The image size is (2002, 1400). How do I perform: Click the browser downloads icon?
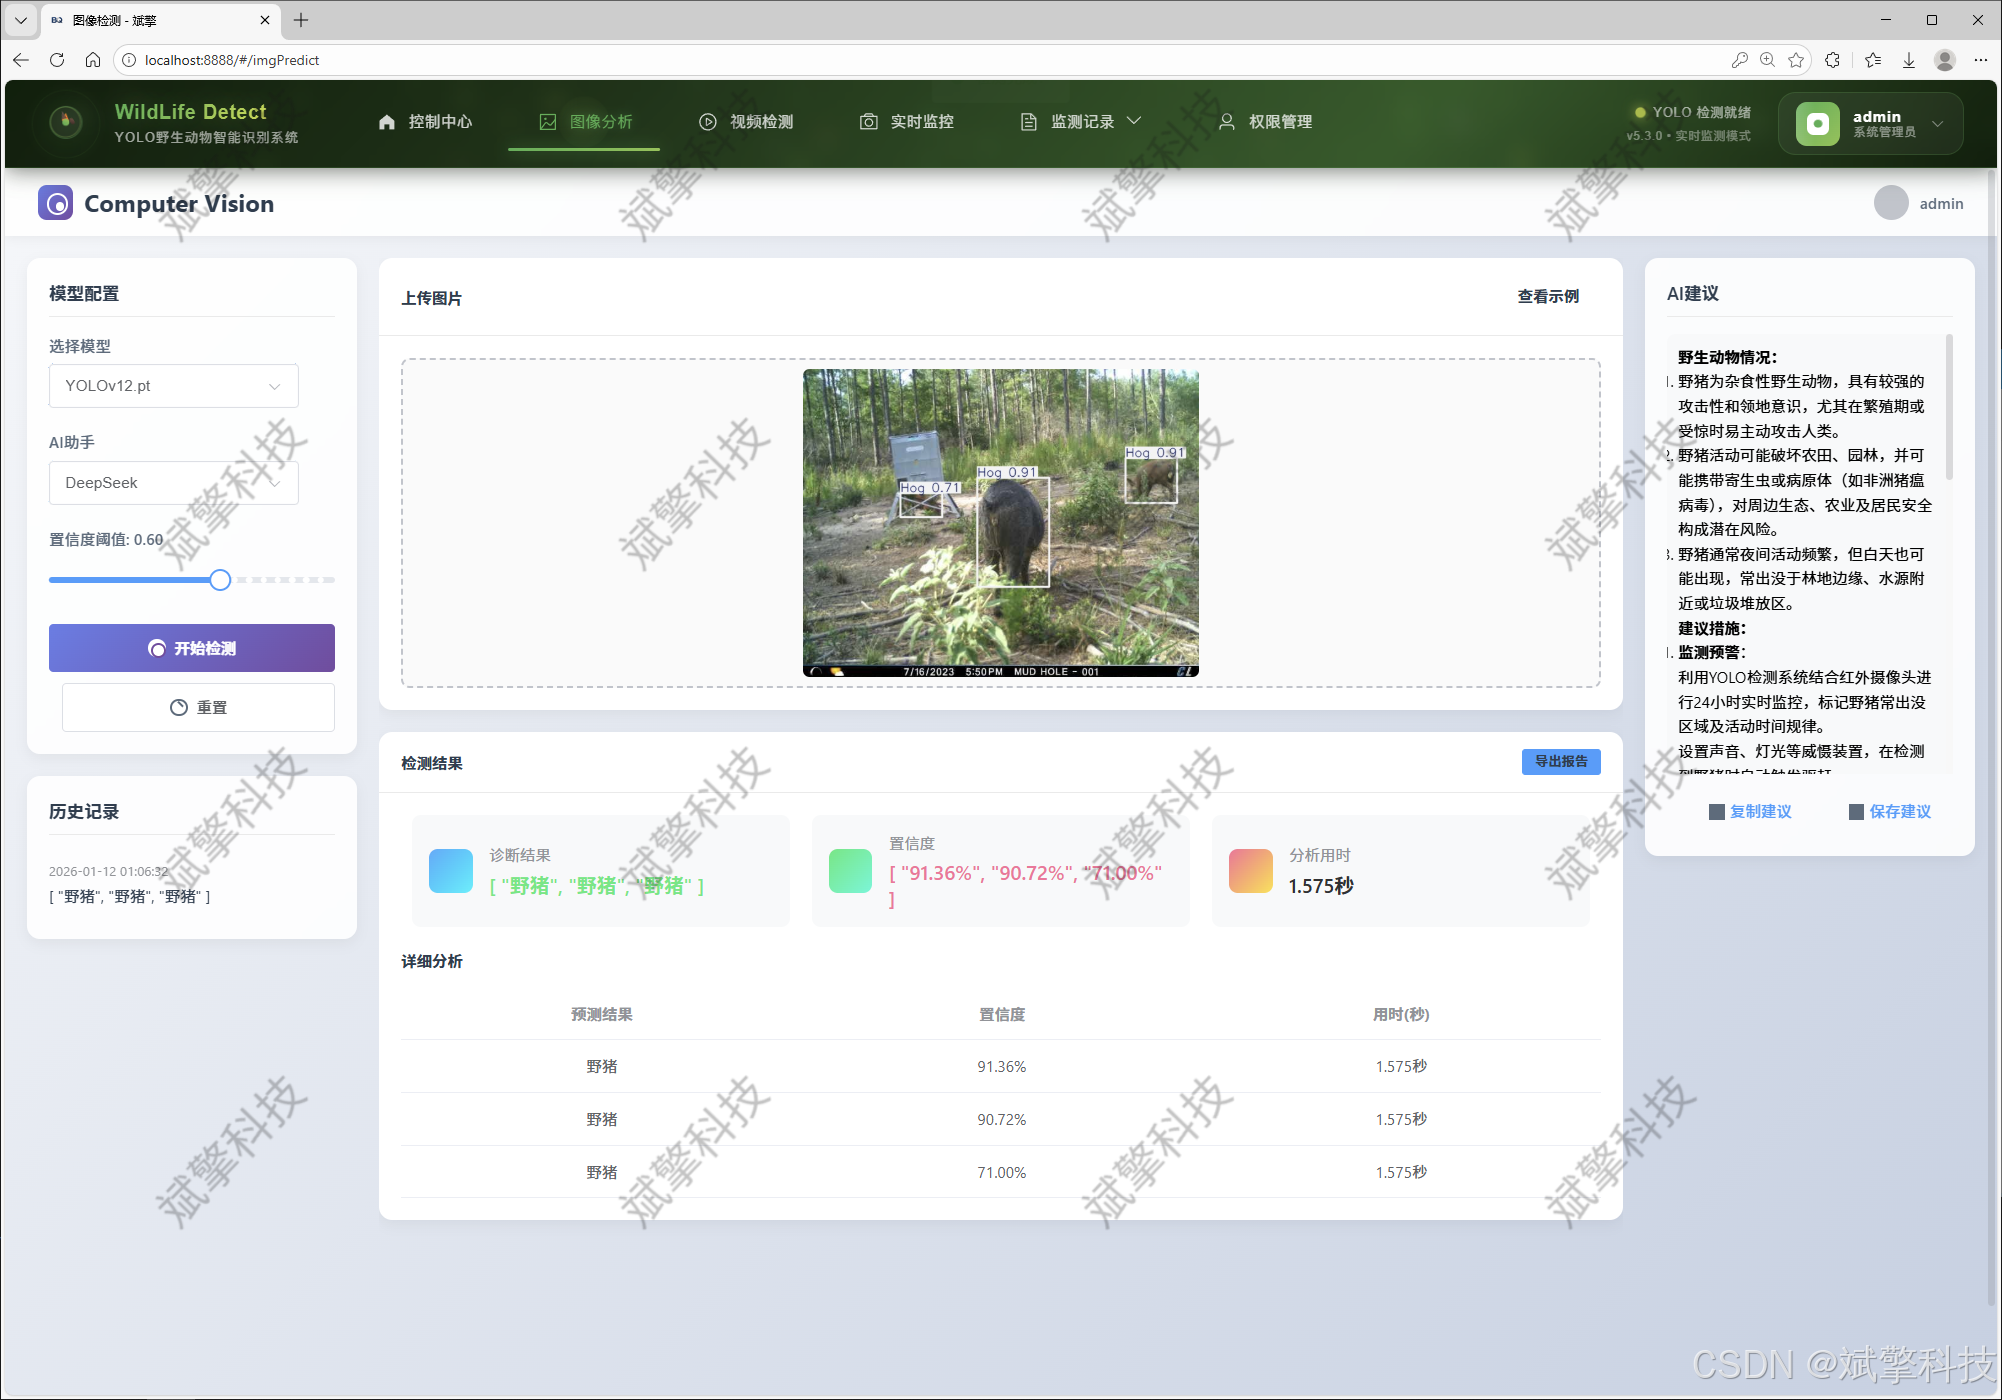coord(1908,60)
